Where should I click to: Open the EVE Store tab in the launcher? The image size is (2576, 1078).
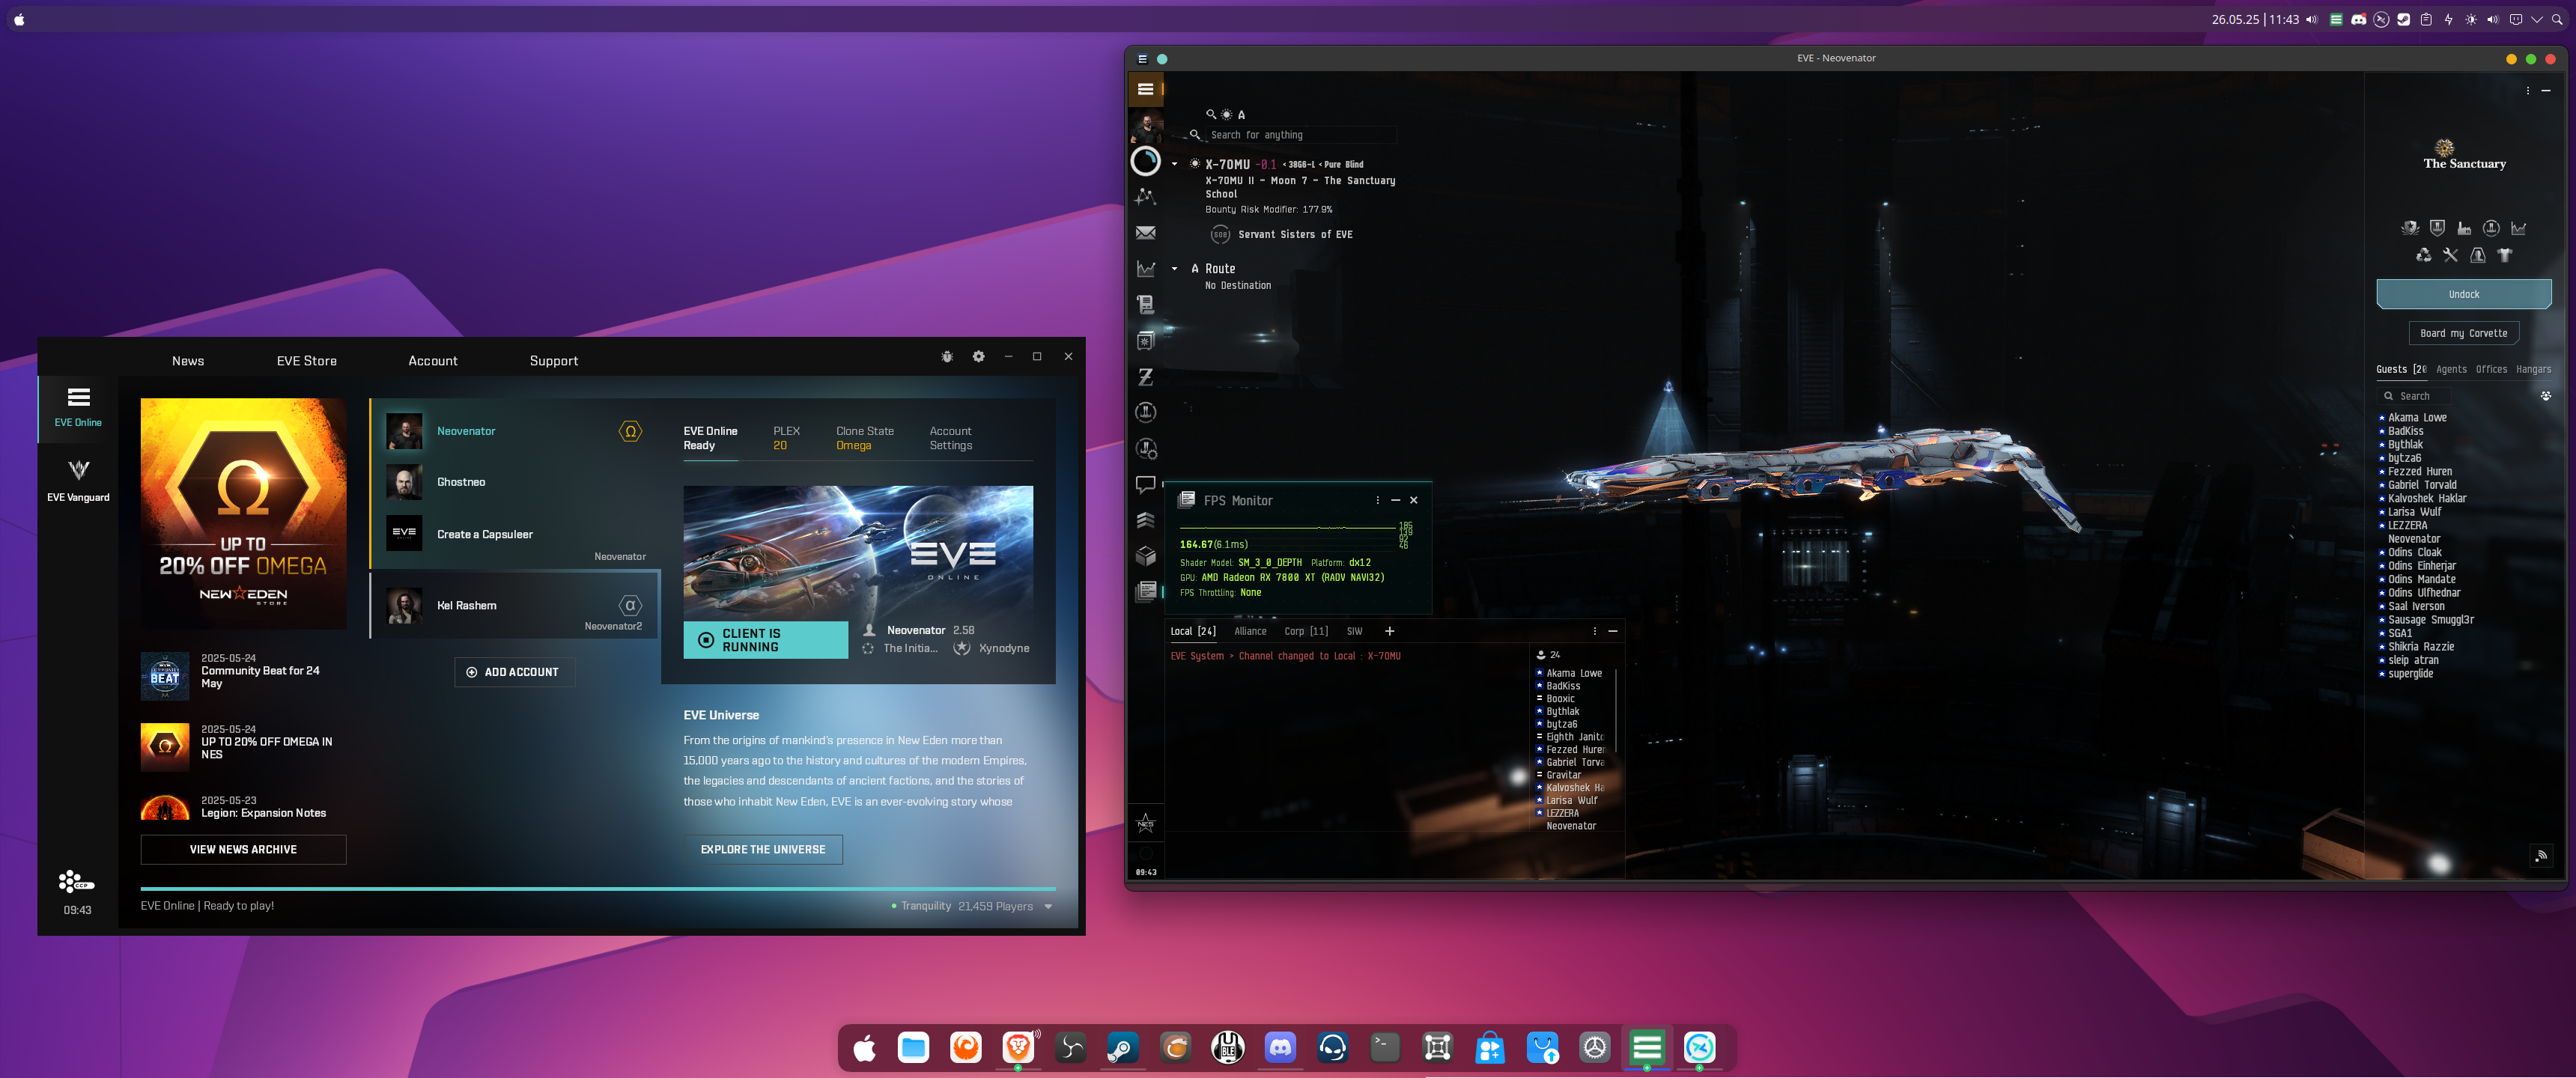pyautogui.click(x=306, y=361)
